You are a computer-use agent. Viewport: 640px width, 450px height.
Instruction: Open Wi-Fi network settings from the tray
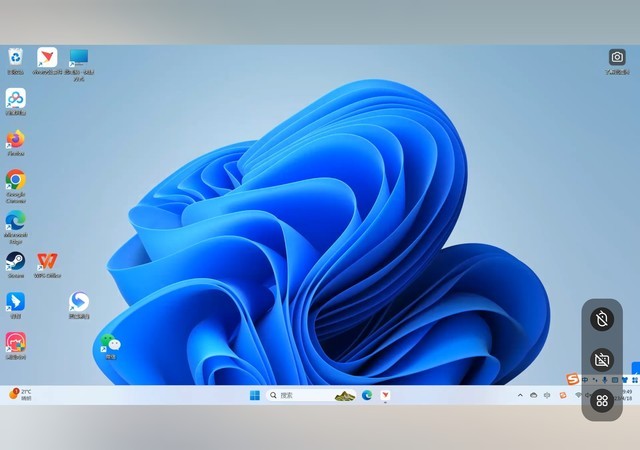click(x=578, y=395)
